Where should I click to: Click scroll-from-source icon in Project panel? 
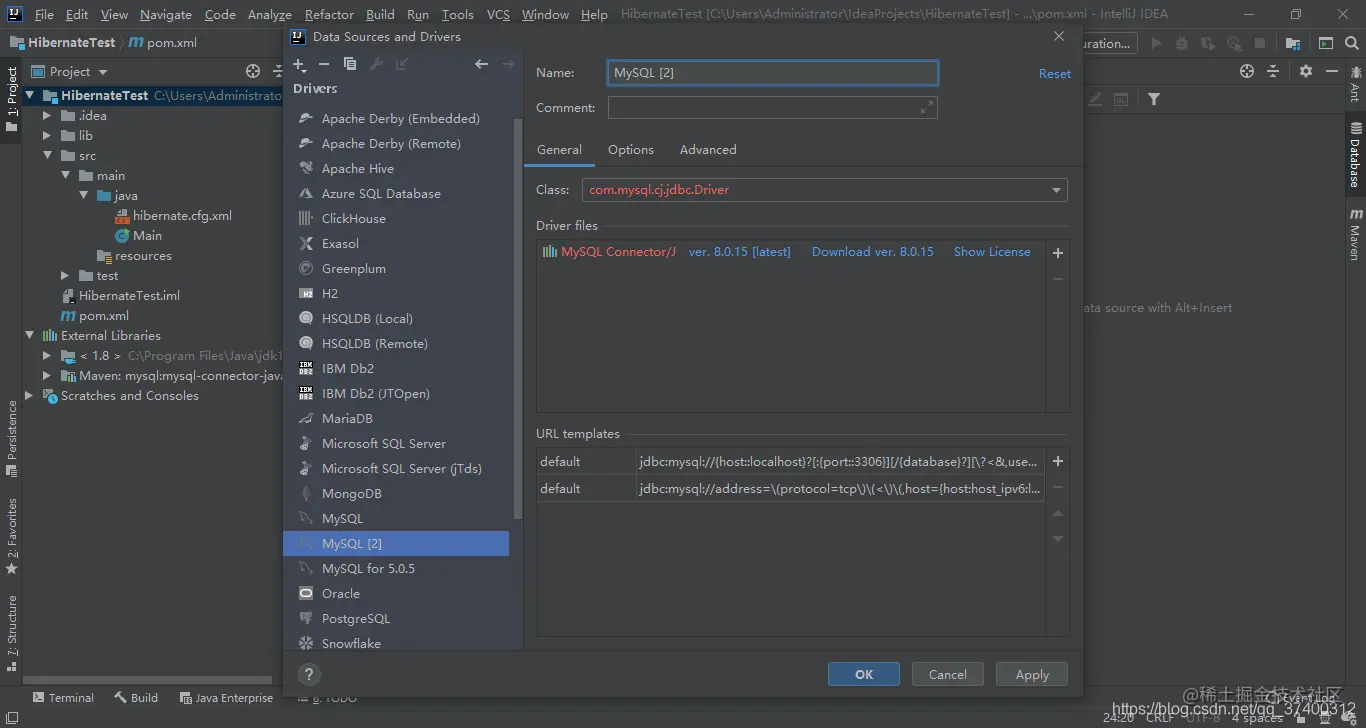253,71
